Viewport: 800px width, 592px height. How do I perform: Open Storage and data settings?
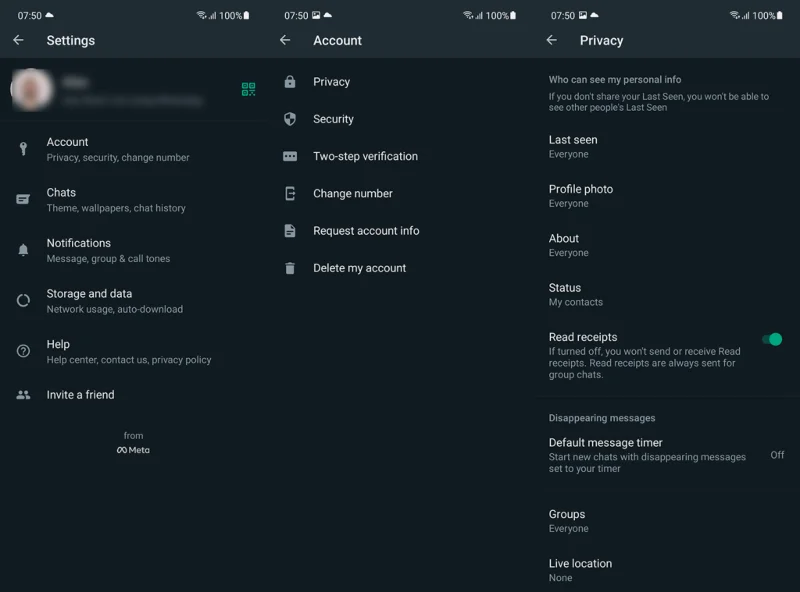pyautogui.click(x=133, y=301)
